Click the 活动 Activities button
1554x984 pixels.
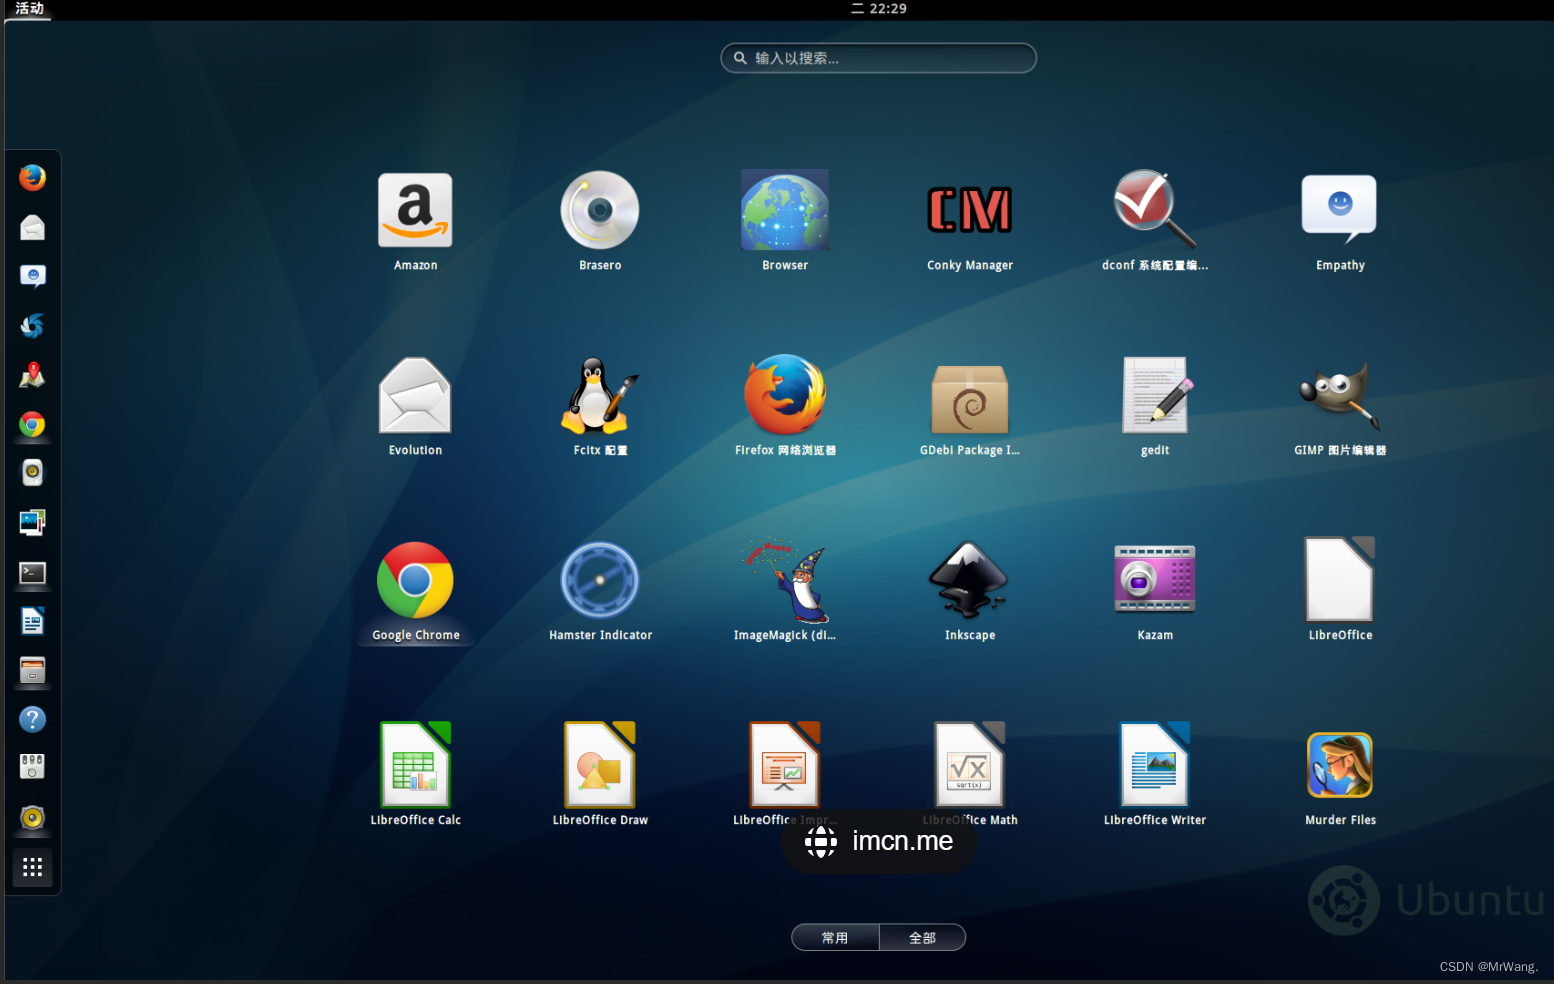pyautogui.click(x=29, y=9)
